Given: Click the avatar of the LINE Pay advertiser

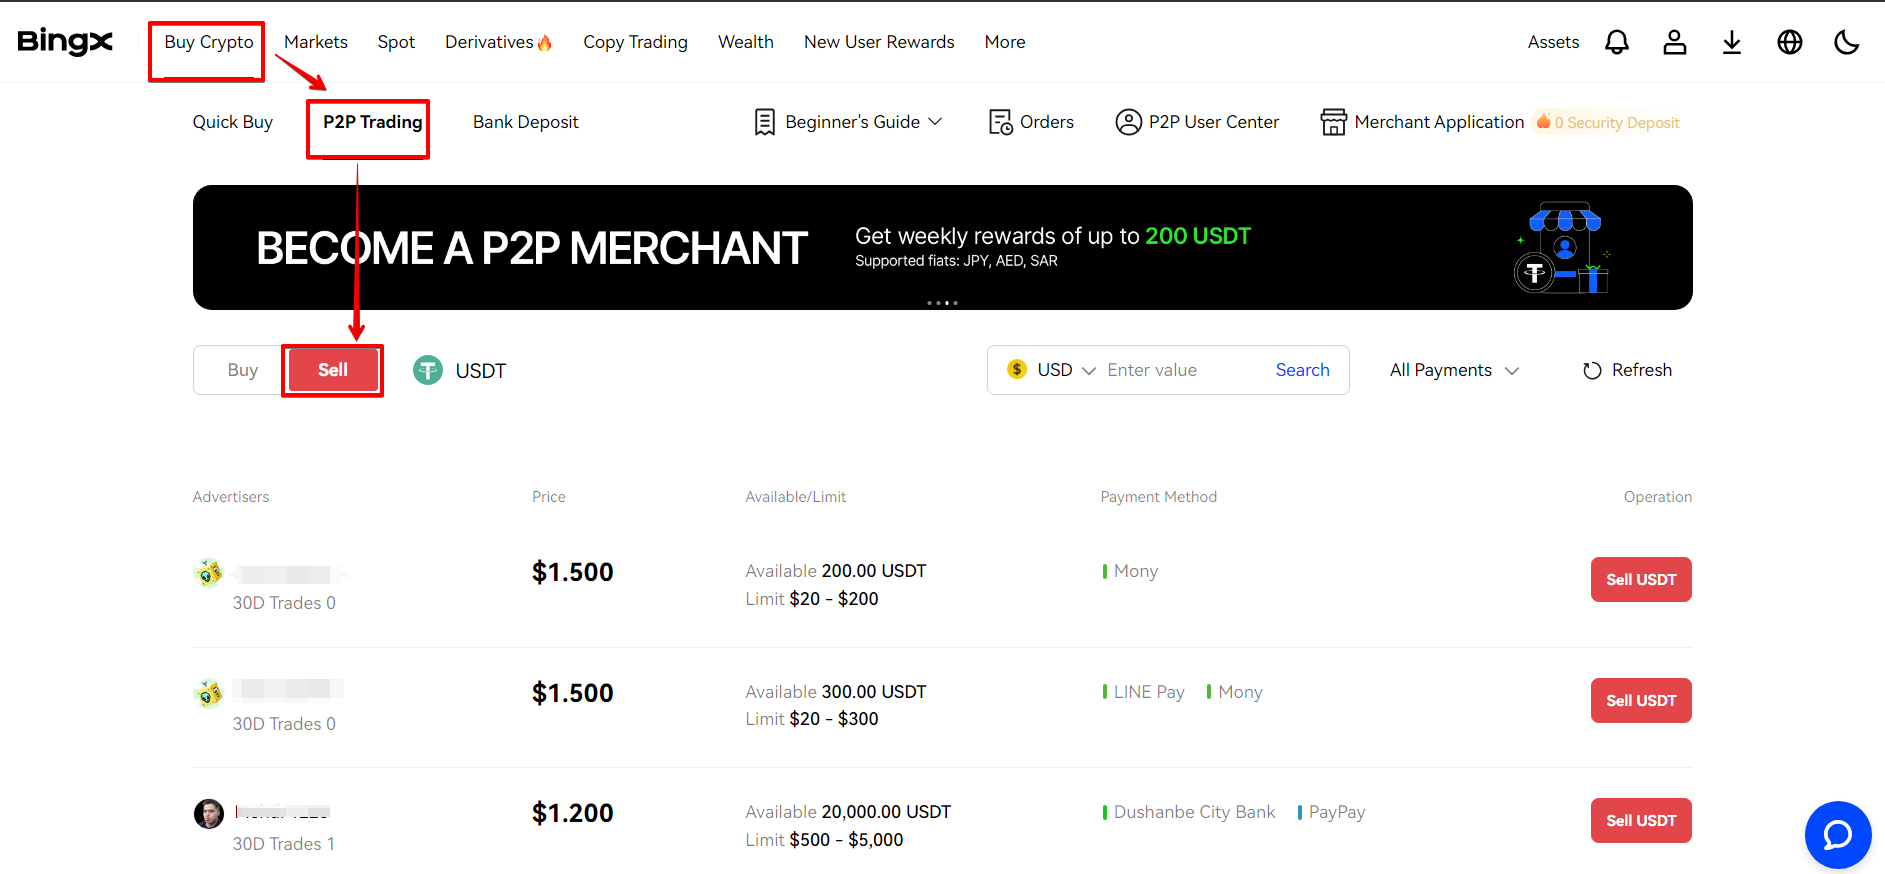Looking at the screenshot, I should point(208,692).
